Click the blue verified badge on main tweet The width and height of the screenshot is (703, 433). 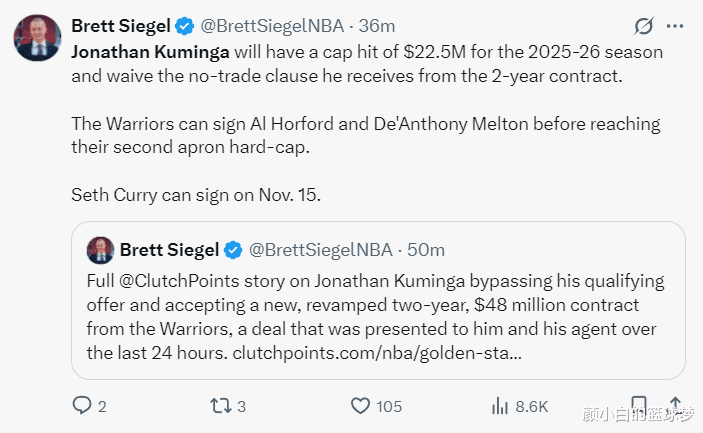click(185, 25)
